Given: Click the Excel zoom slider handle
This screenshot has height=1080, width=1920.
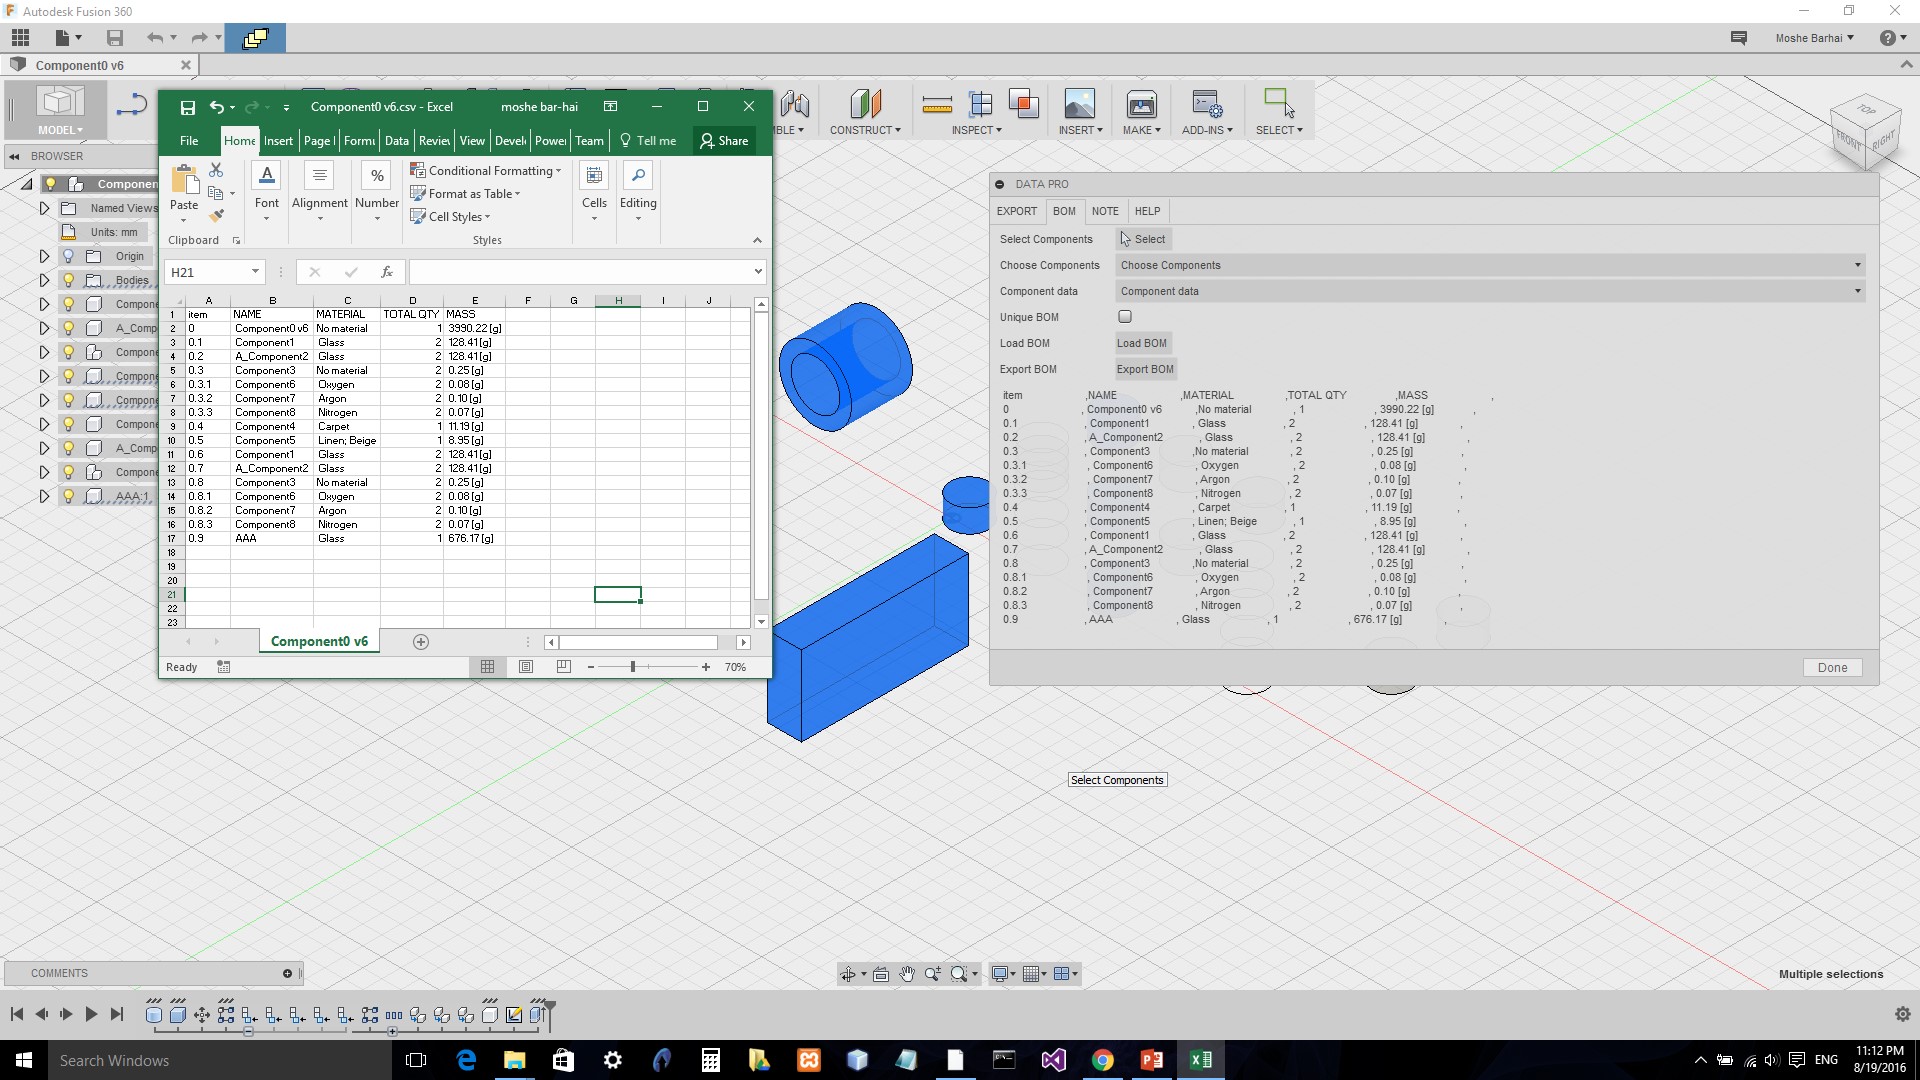Looking at the screenshot, I should (633, 667).
